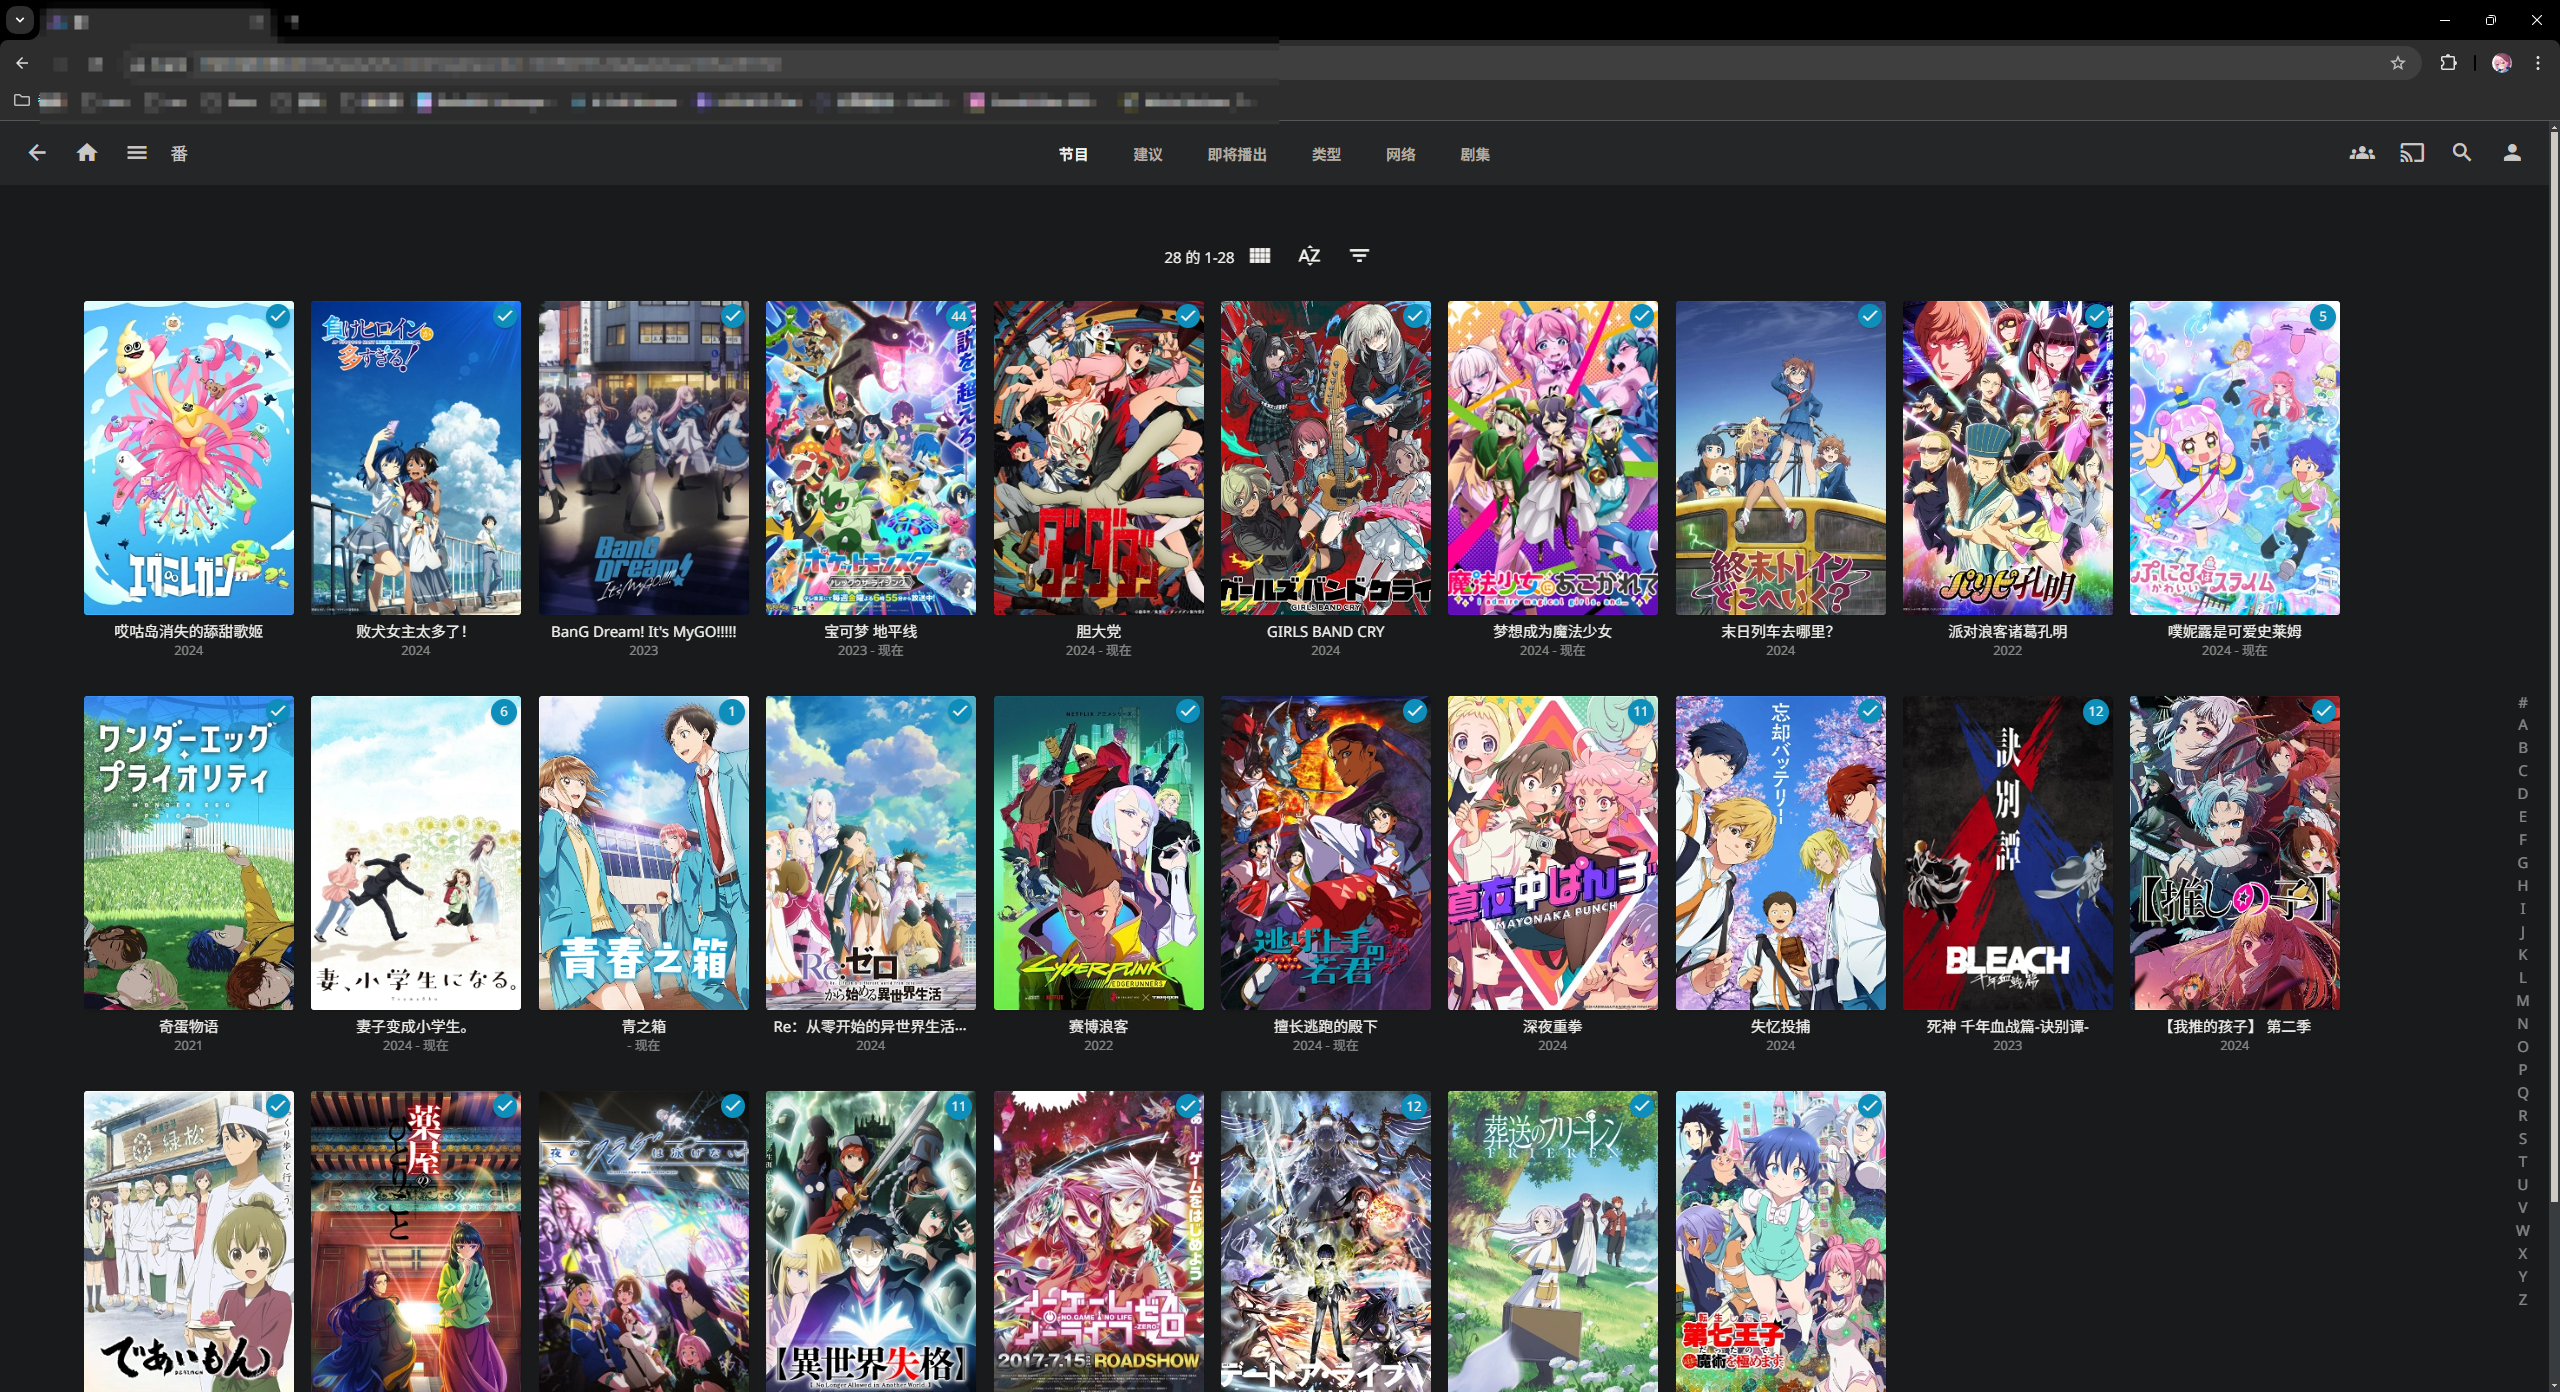
Task: Open the 宝可梦 地平线 title link
Action: point(870,631)
